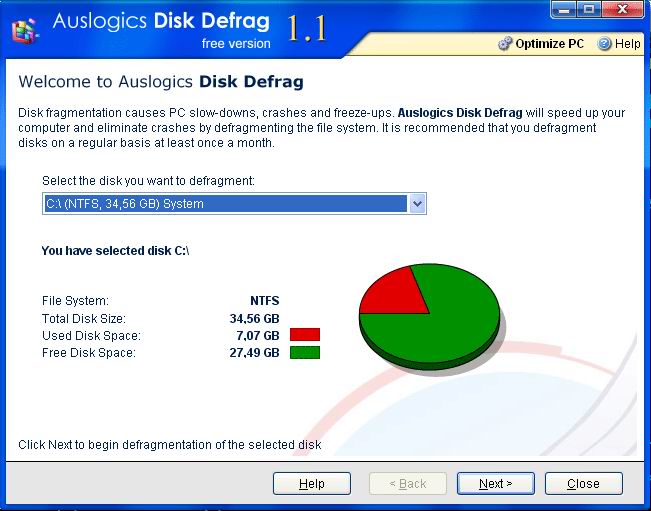651x511 pixels.
Task: Open the Help link in the header
Action: [x=627, y=44]
